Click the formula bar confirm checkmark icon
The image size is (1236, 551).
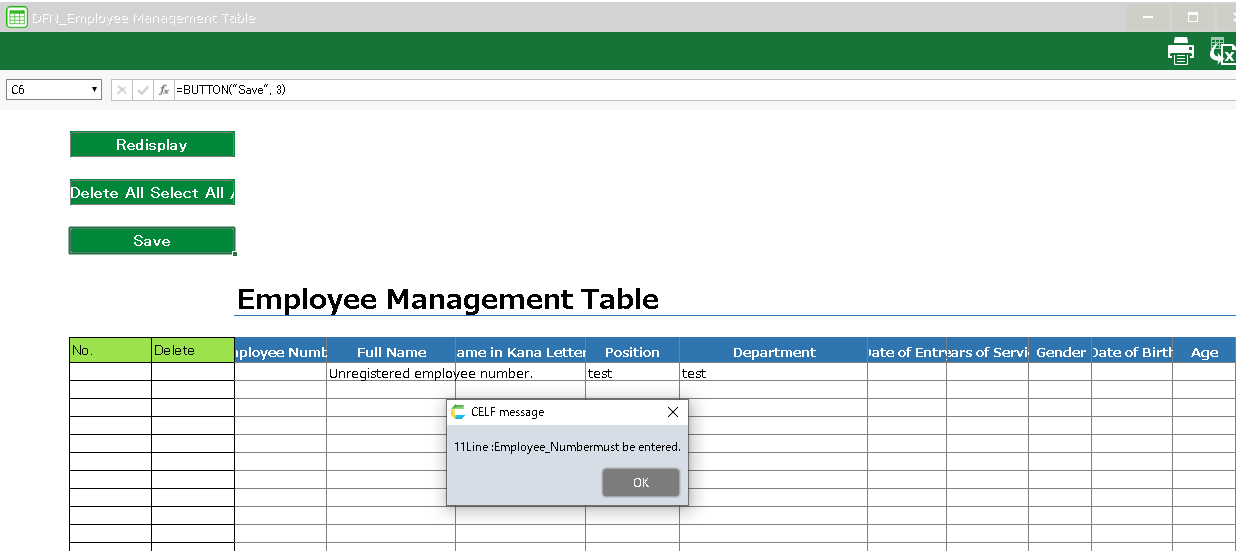coord(143,90)
